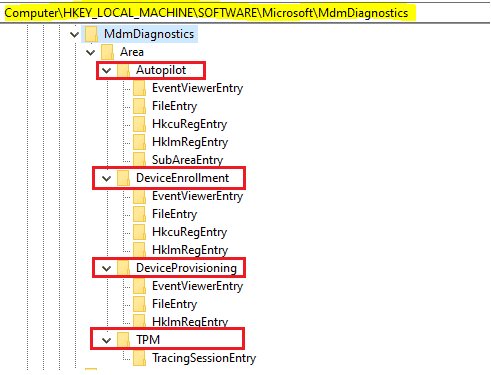Select the DeviceEnrollment key label
The height and width of the screenshot is (375, 491).
tap(182, 178)
